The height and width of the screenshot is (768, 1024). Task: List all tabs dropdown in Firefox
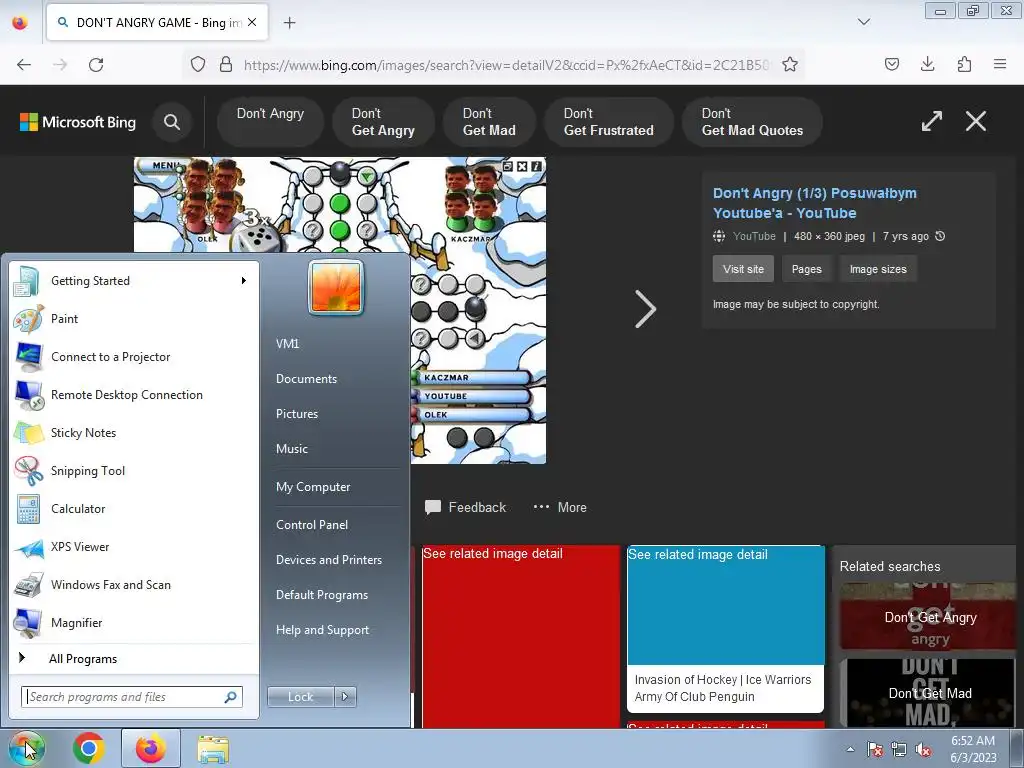[x=864, y=22]
